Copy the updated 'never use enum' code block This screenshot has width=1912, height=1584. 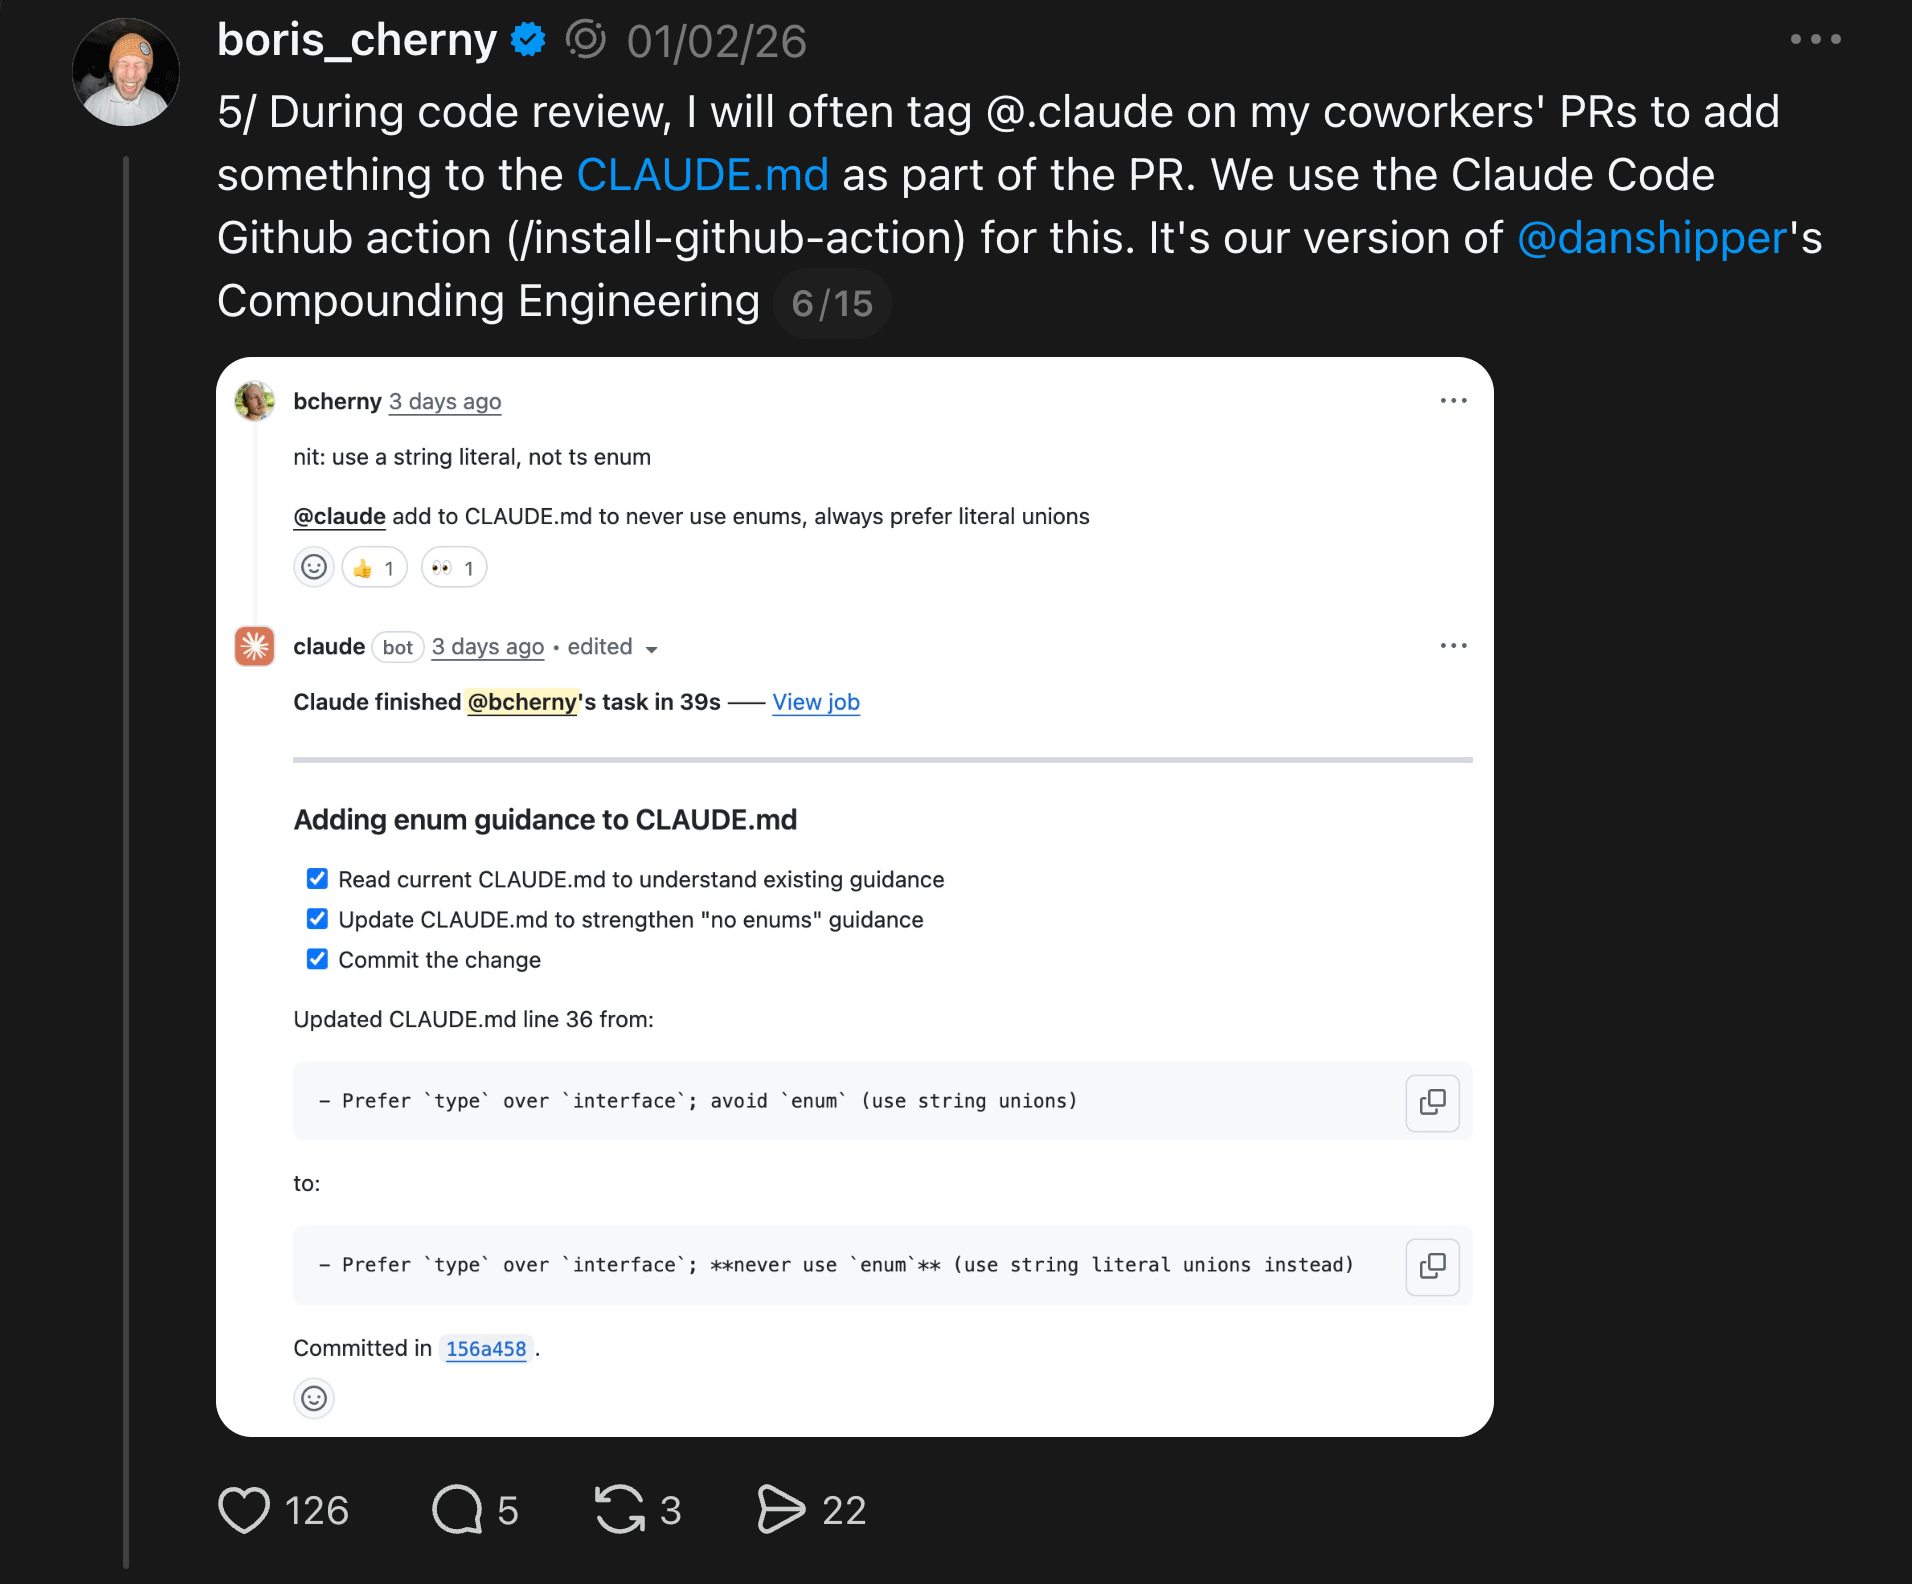point(1432,1266)
